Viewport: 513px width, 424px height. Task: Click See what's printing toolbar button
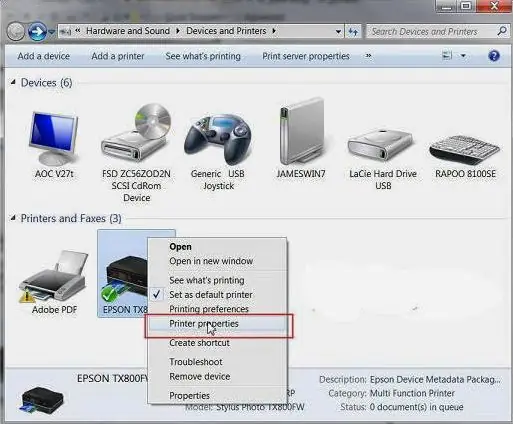pos(203,56)
